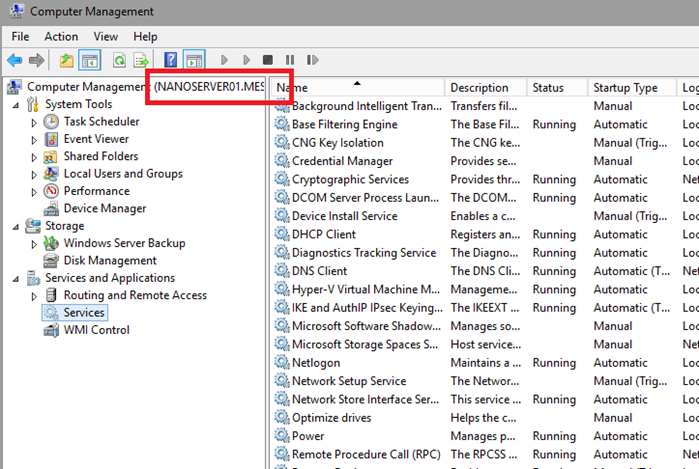Screen dimensions: 699x469
Task: Expand Local Users and Groups node
Action: tap(34, 175)
